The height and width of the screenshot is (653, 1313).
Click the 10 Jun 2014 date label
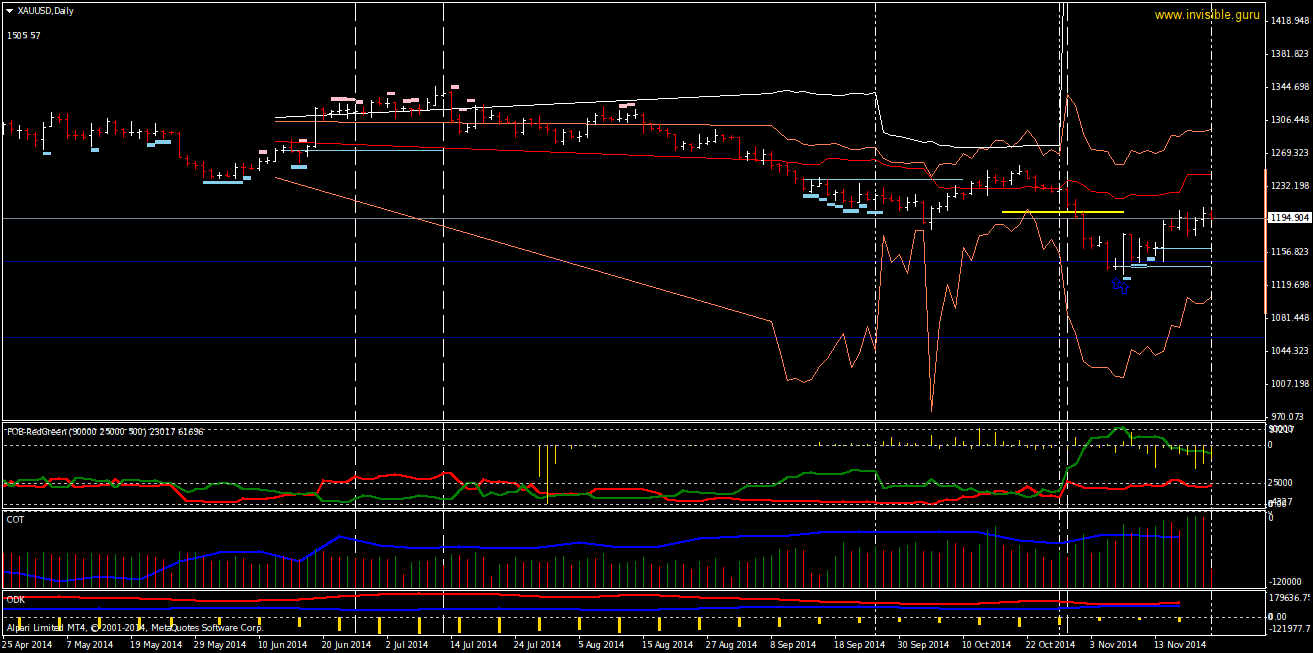283,645
